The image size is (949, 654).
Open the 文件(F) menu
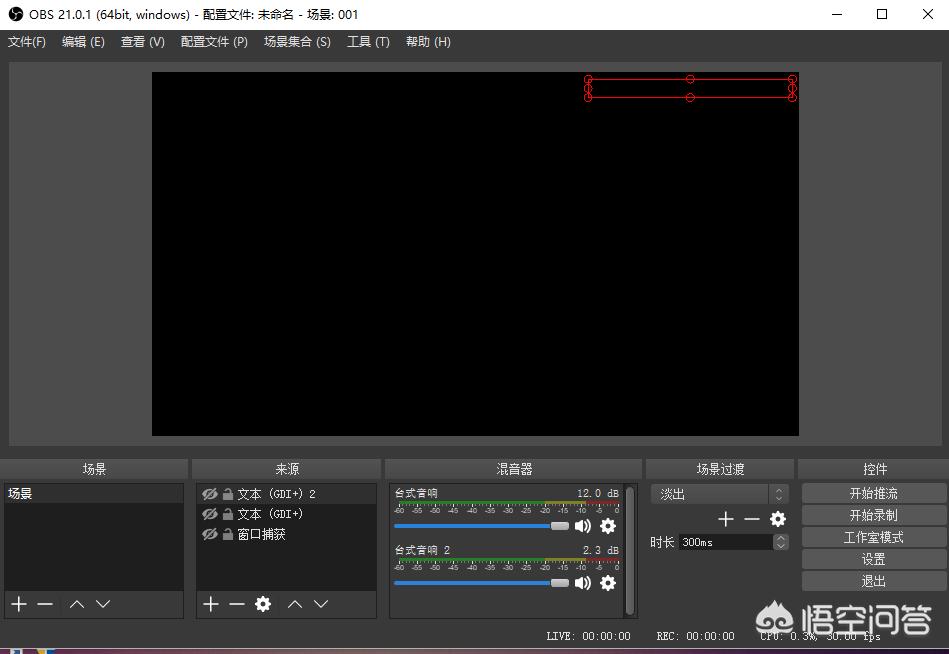click(27, 42)
